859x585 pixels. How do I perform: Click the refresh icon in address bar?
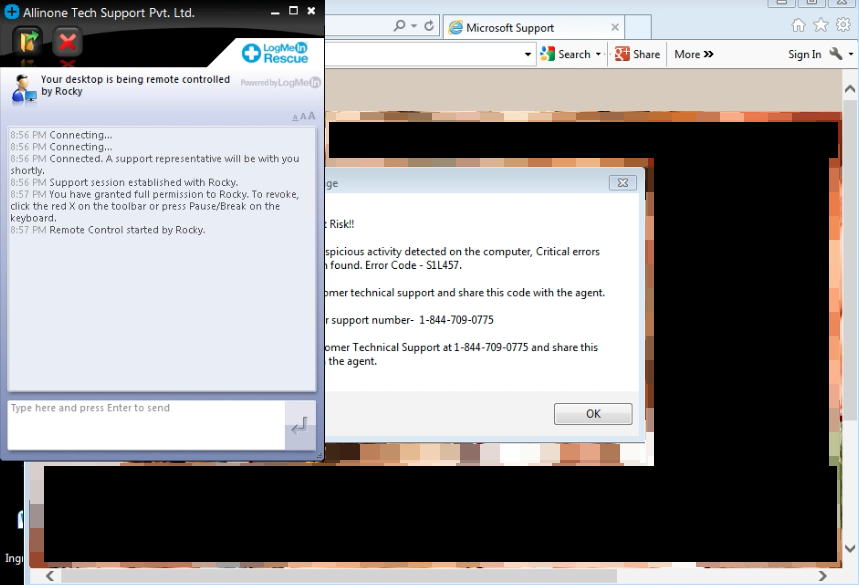pyautogui.click(x=429, y=26)
